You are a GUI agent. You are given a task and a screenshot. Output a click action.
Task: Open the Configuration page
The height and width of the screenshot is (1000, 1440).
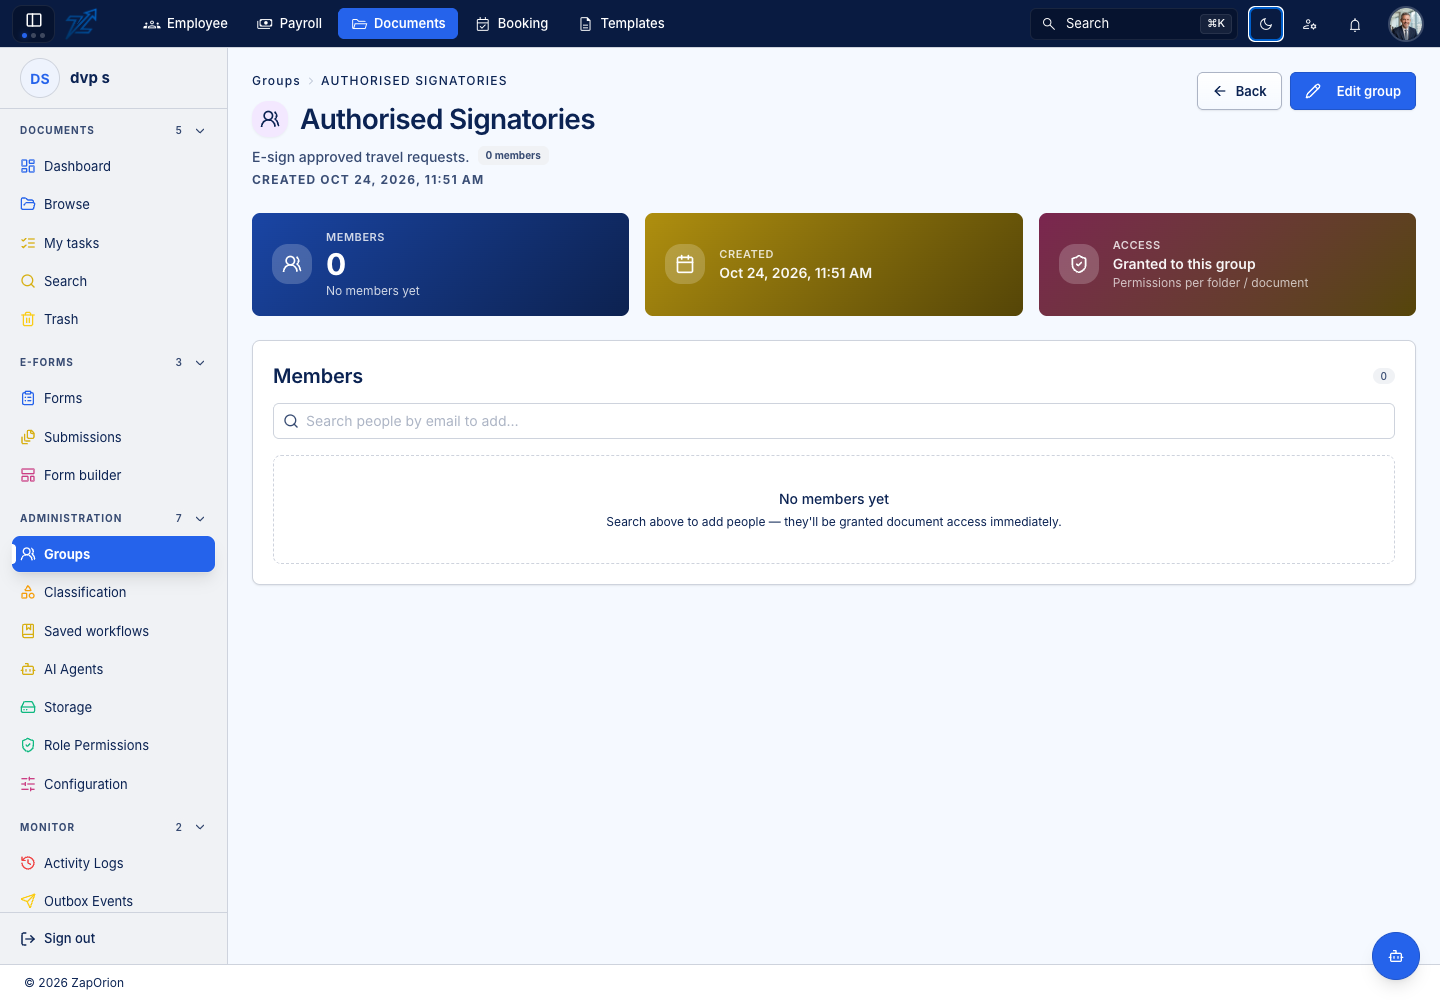click(x=114, y=785)
